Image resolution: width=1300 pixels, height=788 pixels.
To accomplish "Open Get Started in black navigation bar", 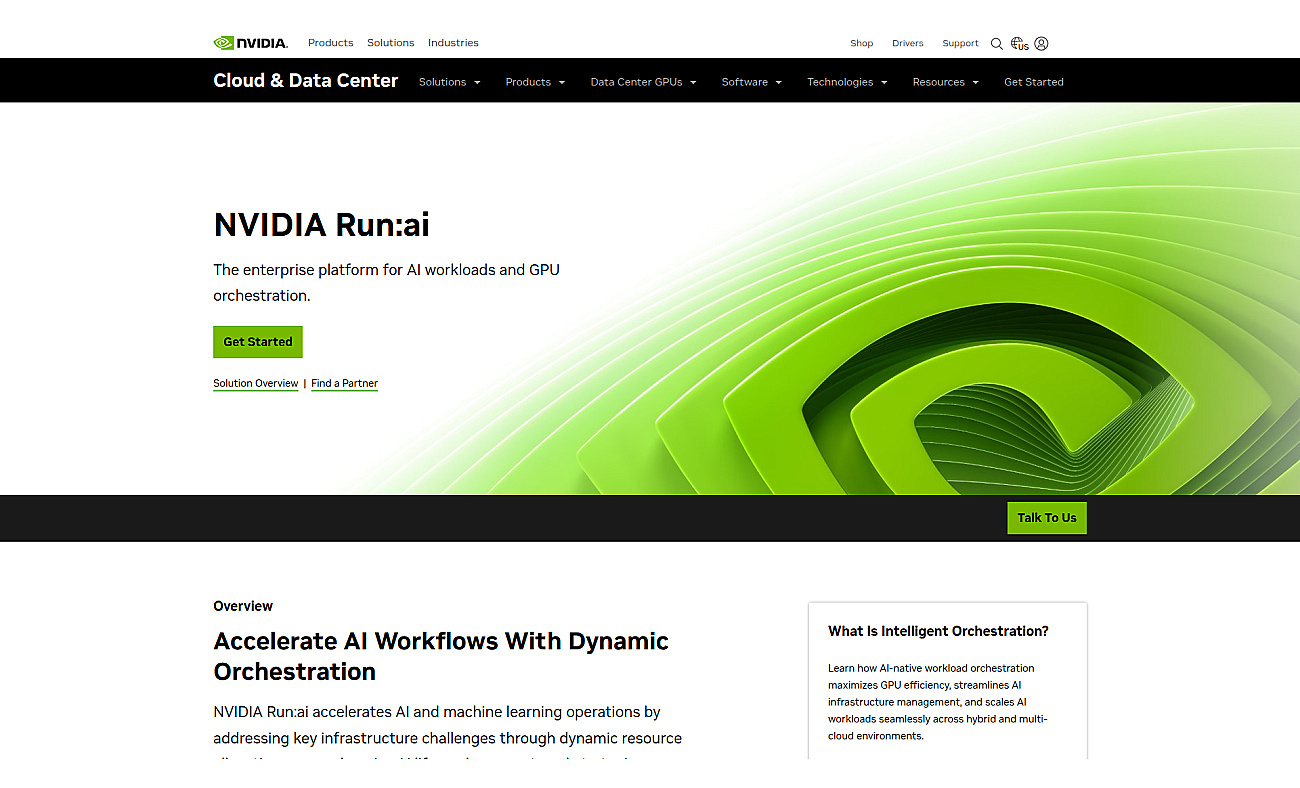I will 1034,82.
